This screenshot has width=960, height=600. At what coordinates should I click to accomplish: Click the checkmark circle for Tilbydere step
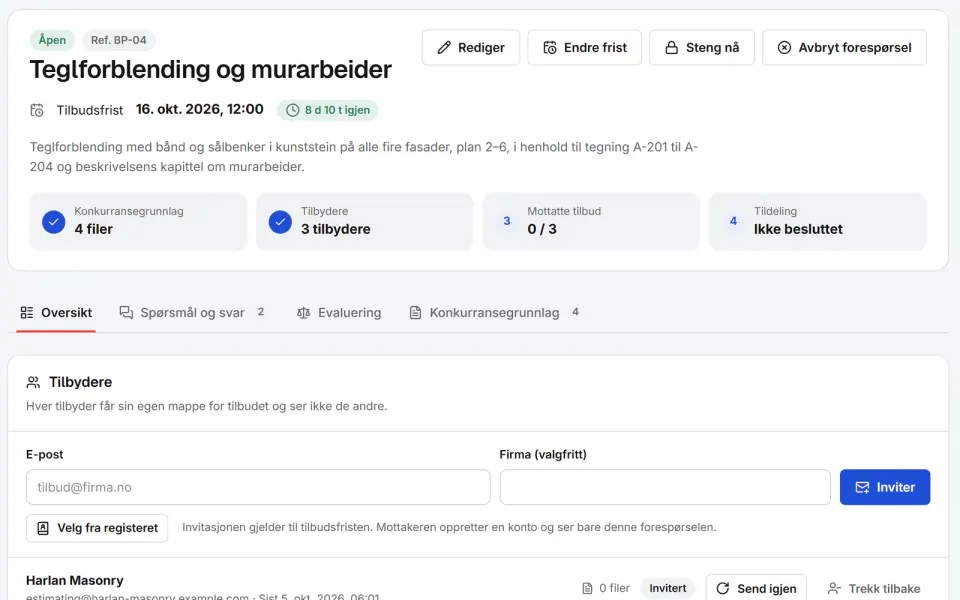pyautogui.click(x=280, y=222)
